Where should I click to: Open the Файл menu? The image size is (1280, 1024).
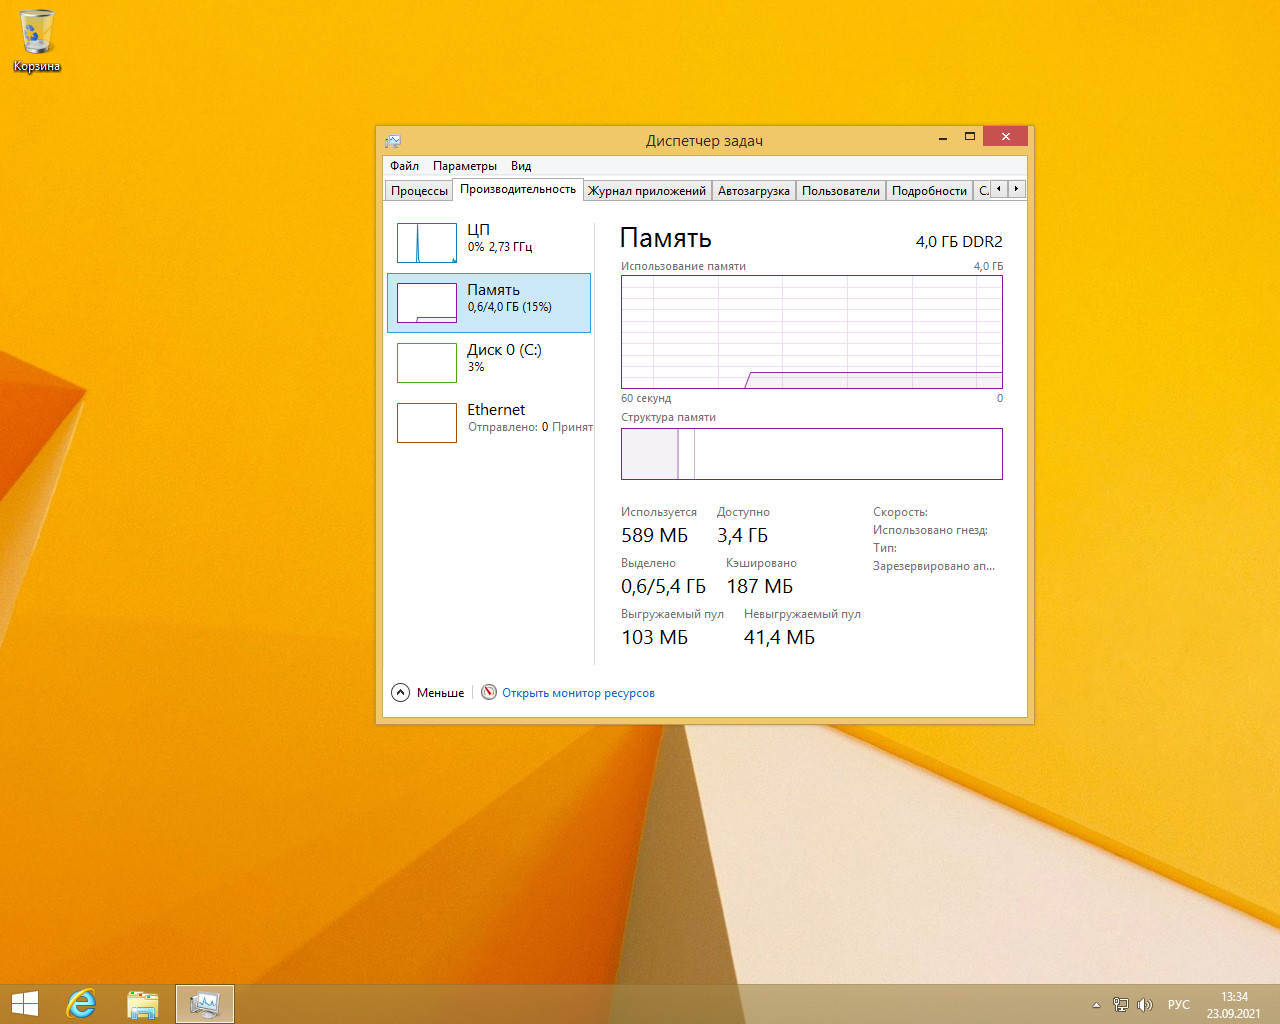(404, 166)
